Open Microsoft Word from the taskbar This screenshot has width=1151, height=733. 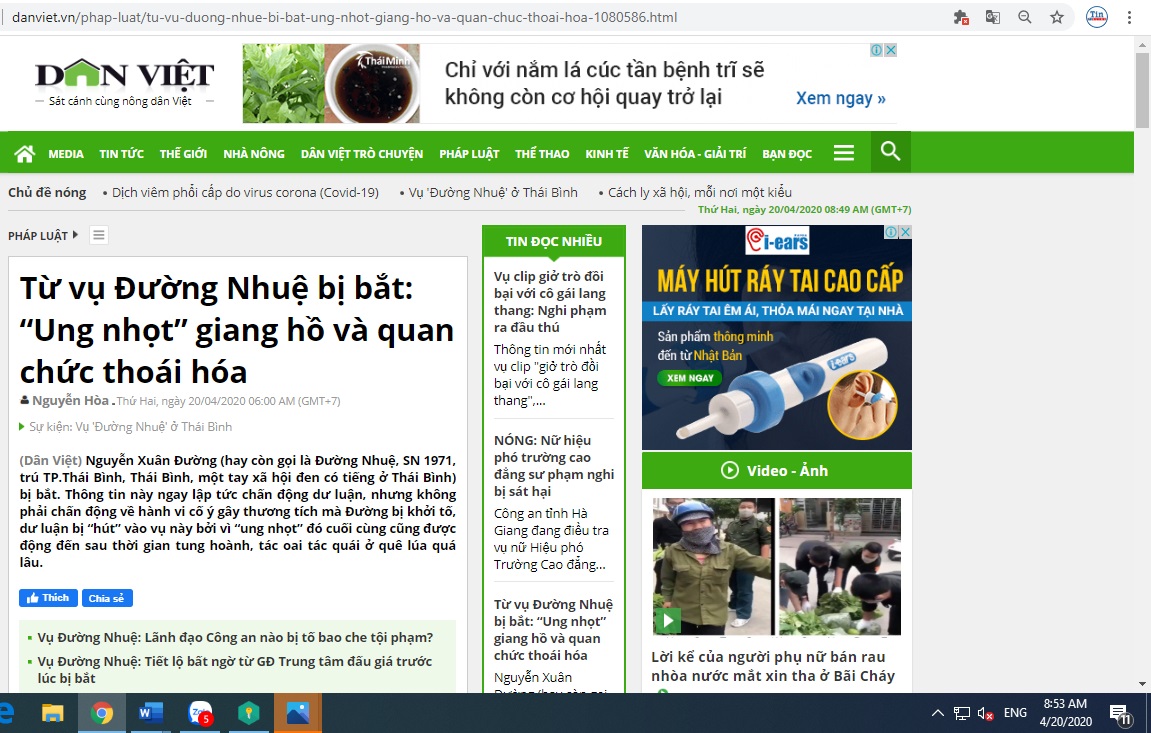[x=150, y=712]
